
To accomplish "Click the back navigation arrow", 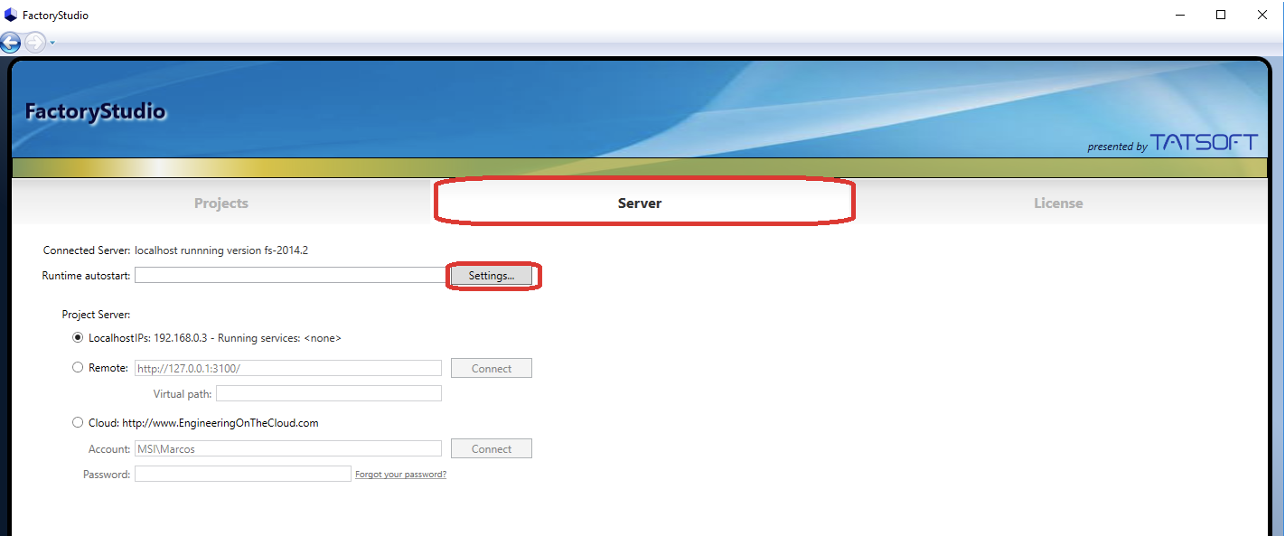I will pyautogui.click(x=10, y=42).
